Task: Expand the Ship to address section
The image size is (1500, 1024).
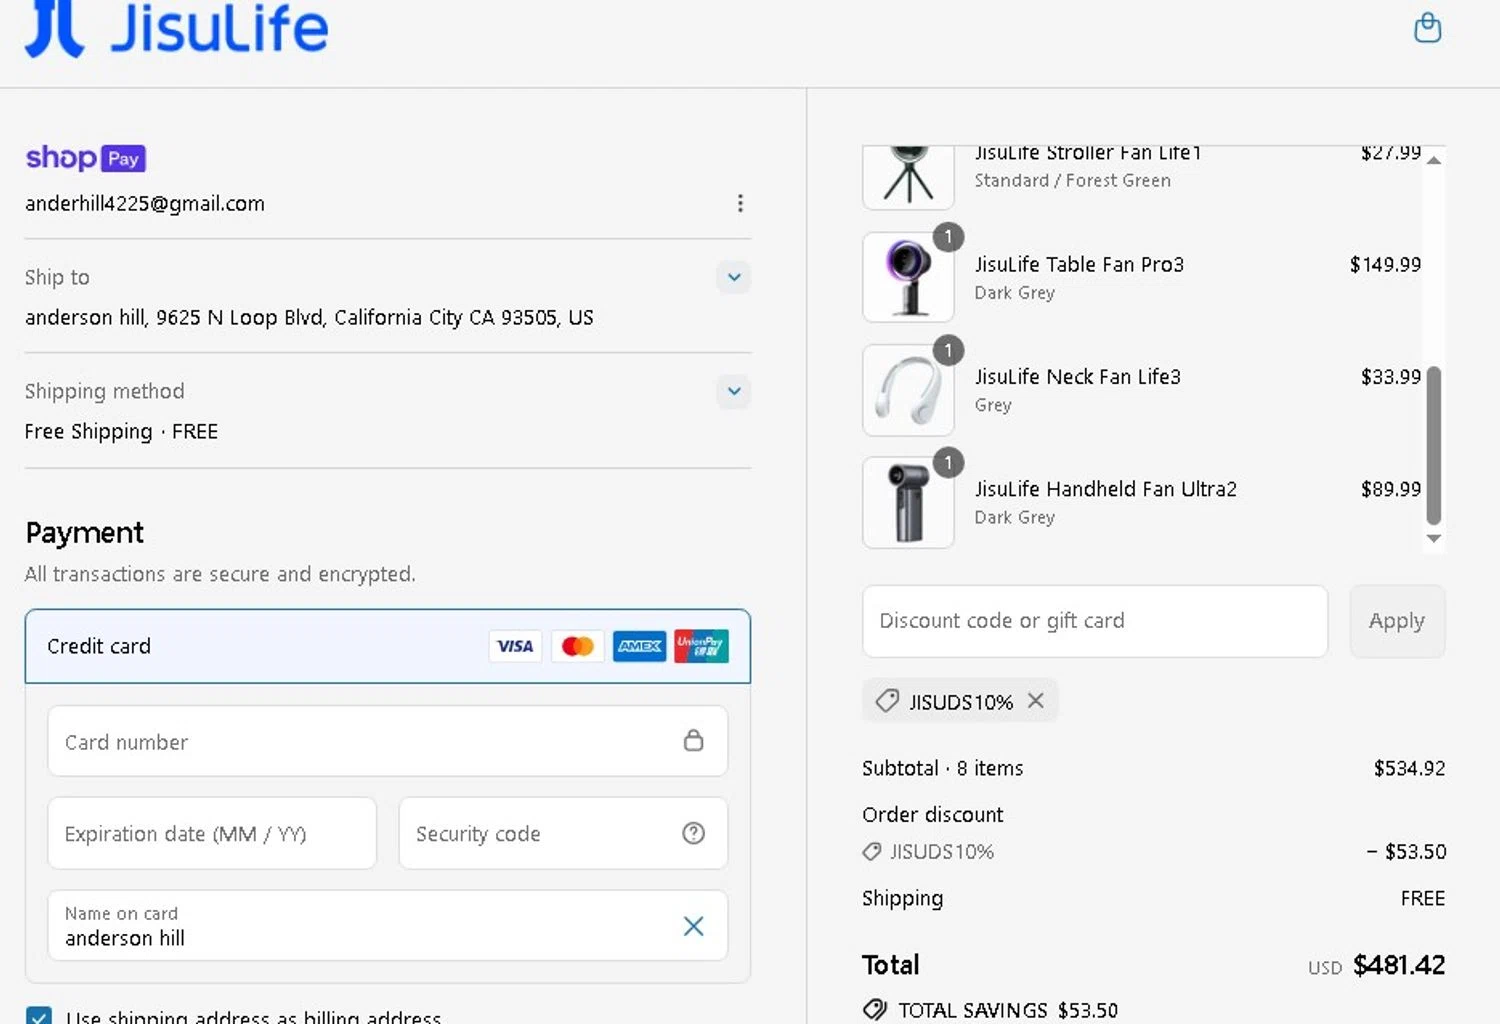Action: click(734, 277)
